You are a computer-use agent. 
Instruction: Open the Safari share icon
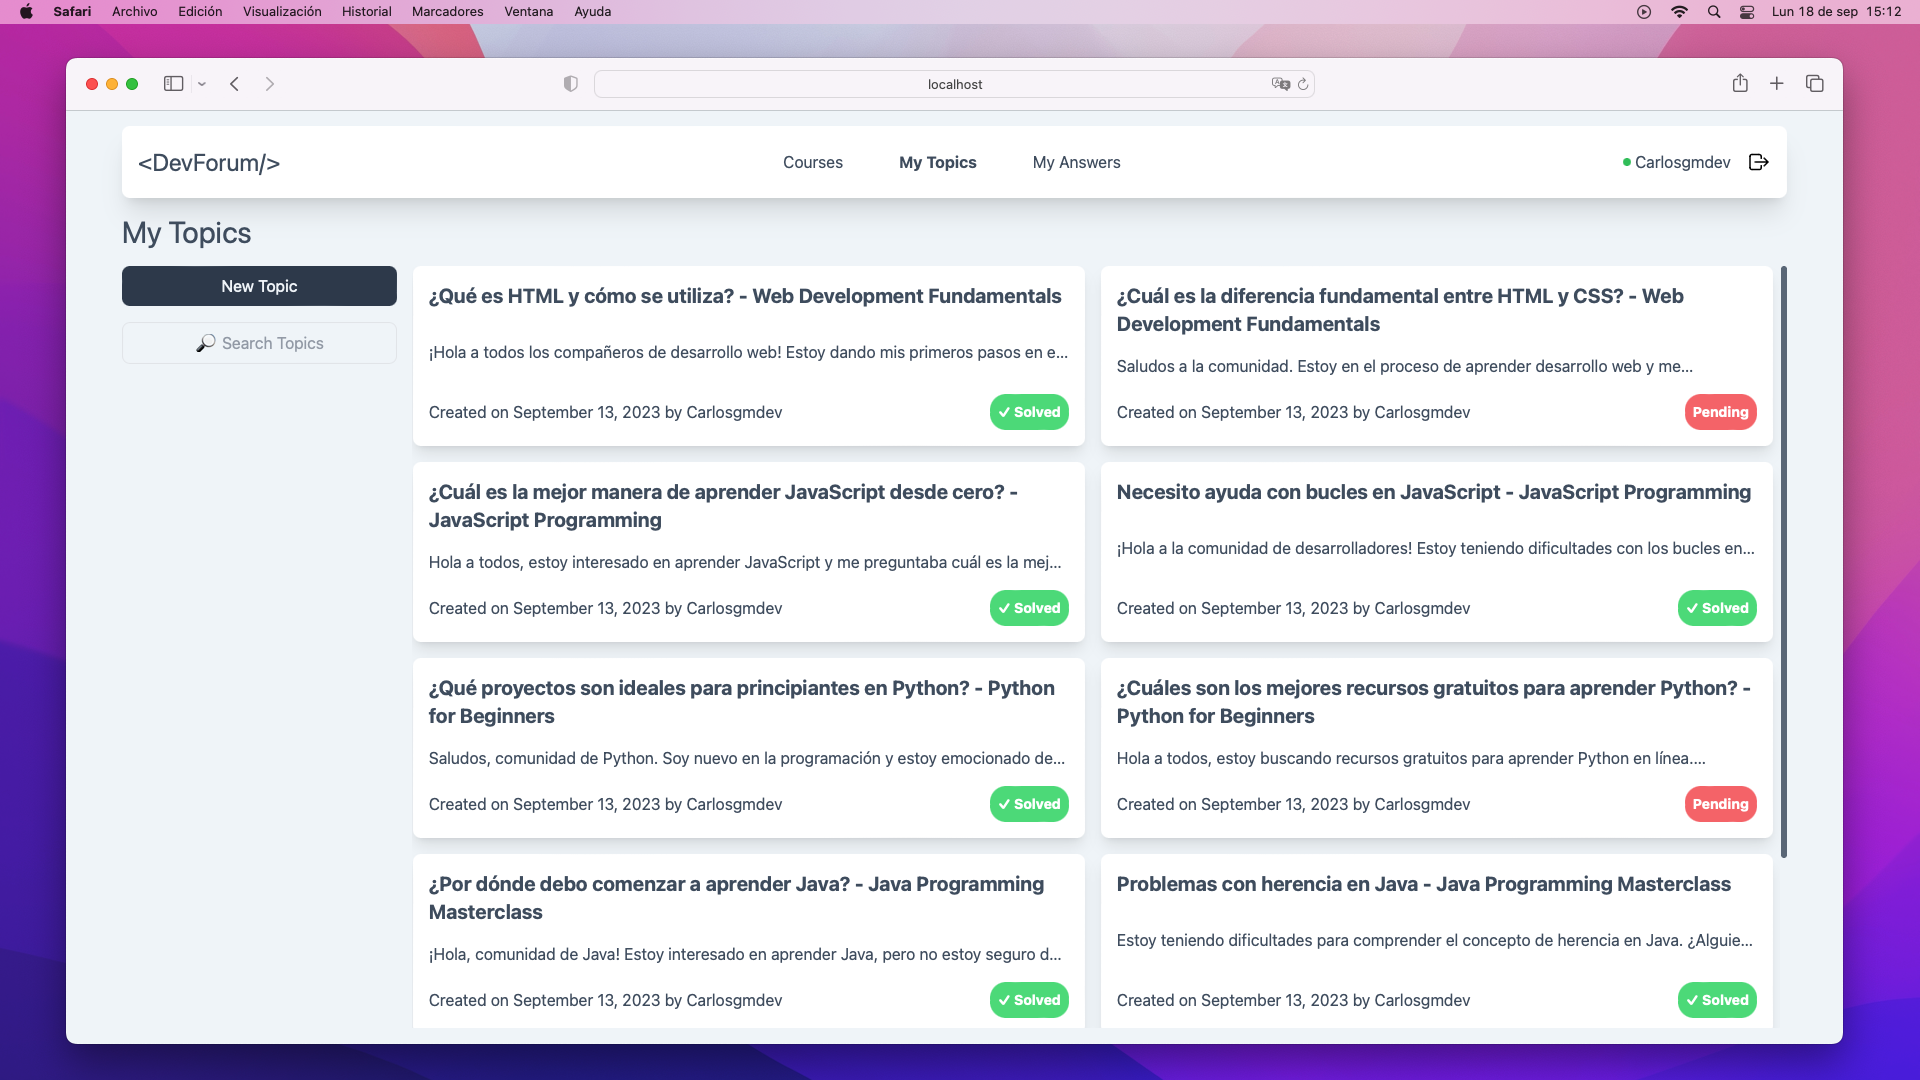pos(1740,84)
